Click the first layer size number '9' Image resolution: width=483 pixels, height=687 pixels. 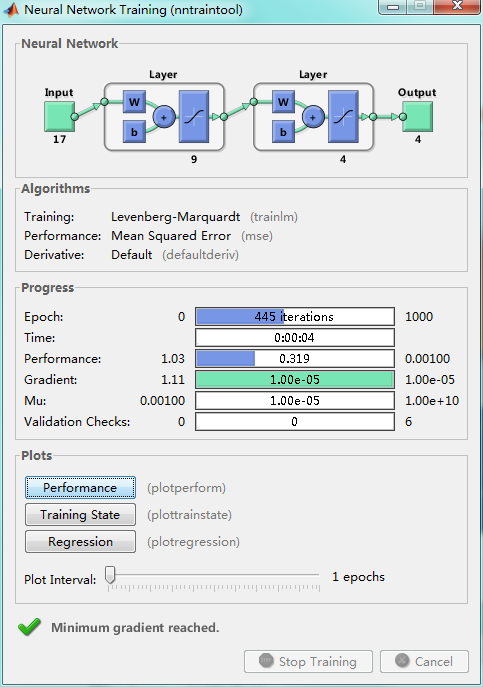[194, 159]
